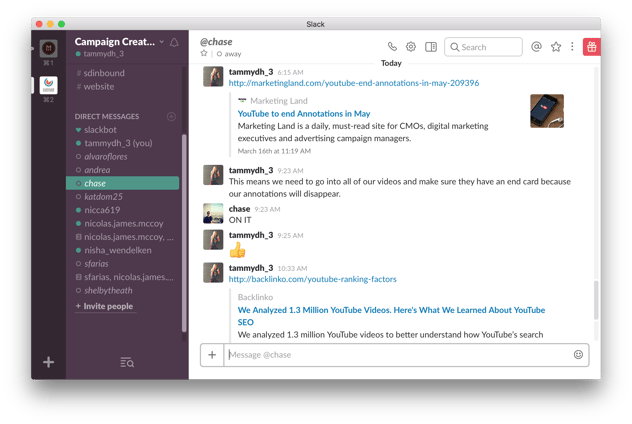Open the Campaign Creat... team menu
Image resolution: width=632 pixels, height=424 pixels.
[x=119, y=42]
